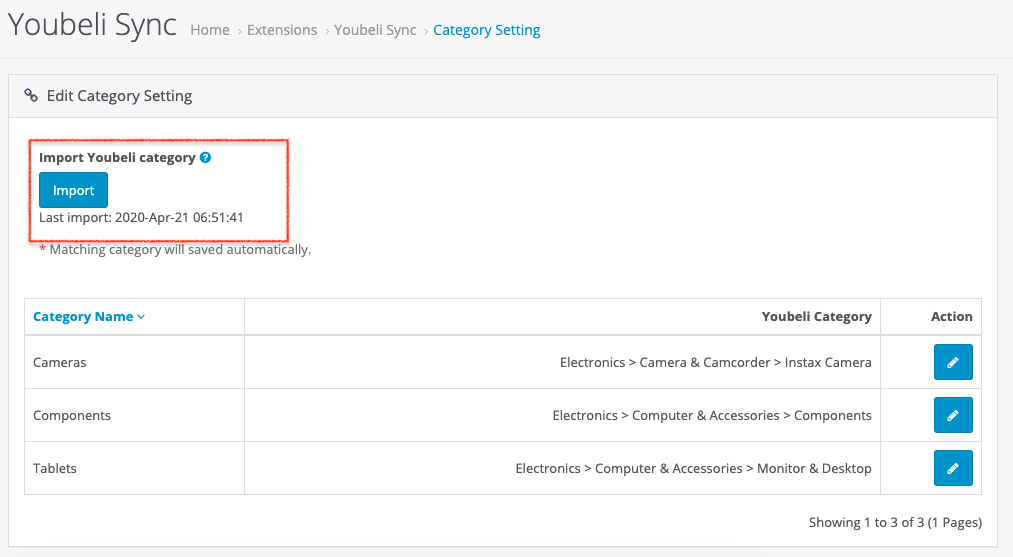Click the Youbeli Sync page title
The image size is (1013, 557).
point(93,27)
